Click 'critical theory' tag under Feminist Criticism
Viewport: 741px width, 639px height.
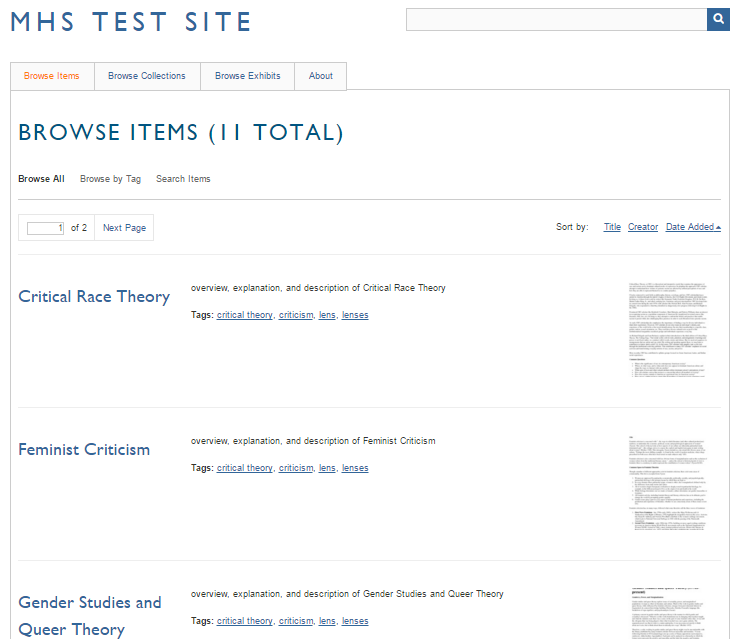[x=245, y=468]
